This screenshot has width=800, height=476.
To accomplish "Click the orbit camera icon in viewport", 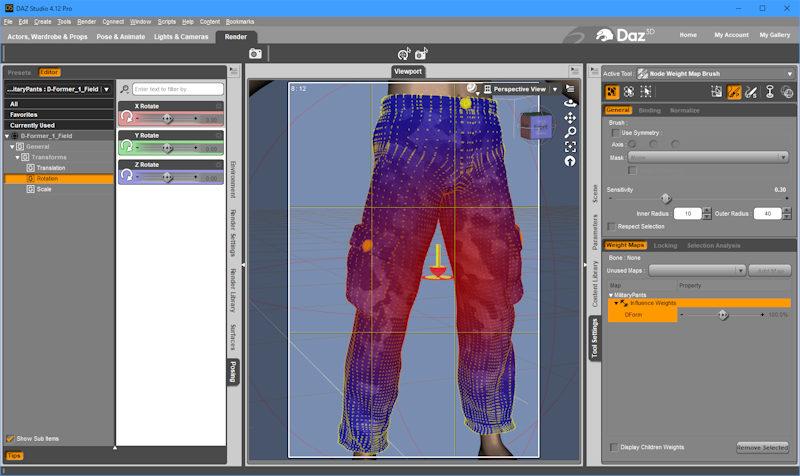I will pyautogui.click(x=570, y=104).
